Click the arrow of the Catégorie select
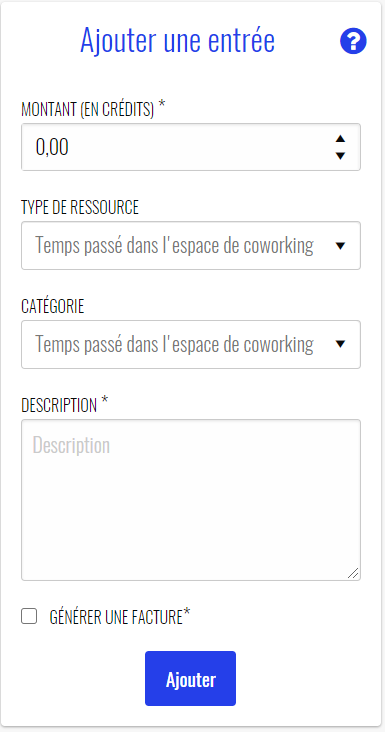Image resolution: width=385 pixels, height=732 pixels. pos(341,345)
